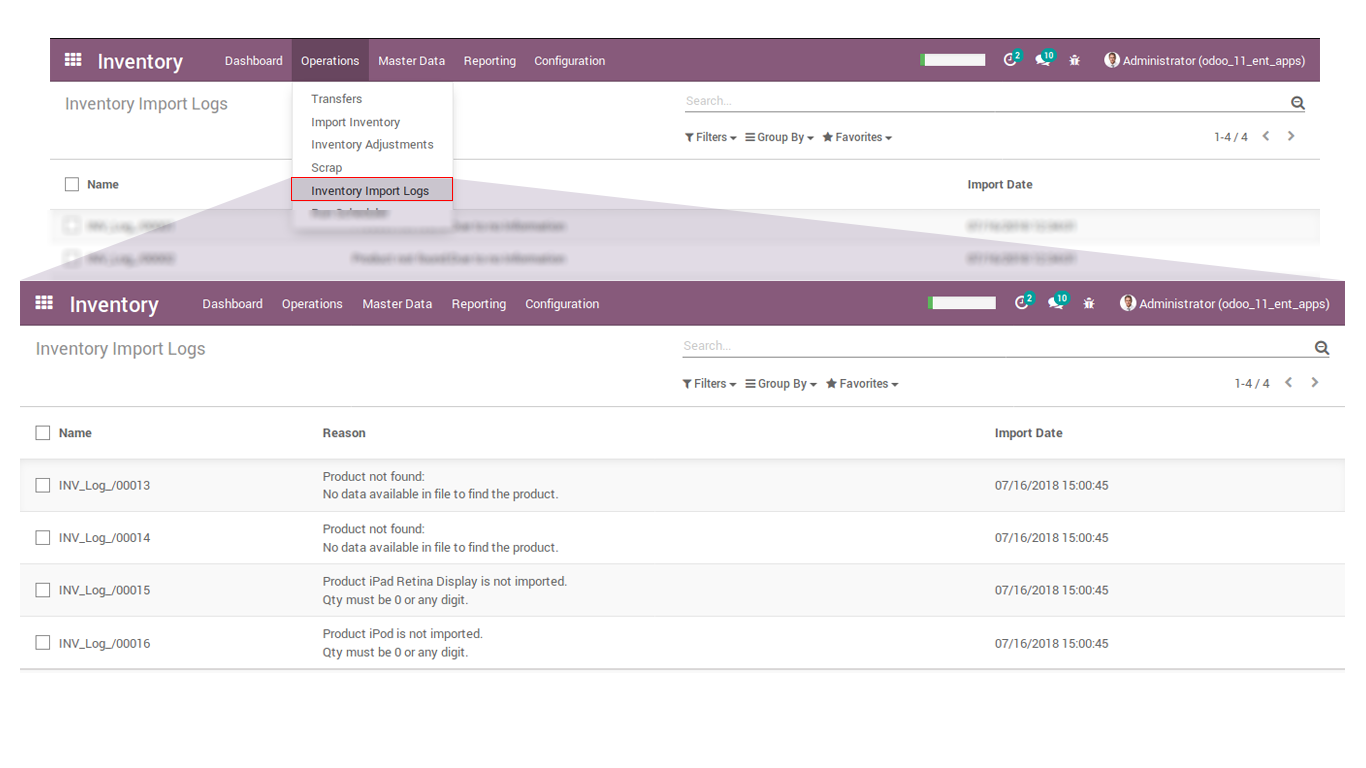Viewport: 1366px width, 768px height.
Task: Click the activities clock icon in the lower header
Action: point(1021,303)
